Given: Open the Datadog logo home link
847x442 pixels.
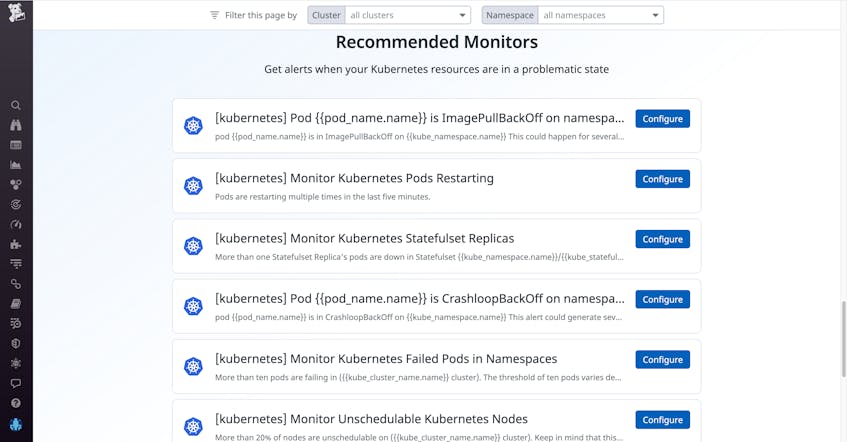Looking at the screenshot, I should [16, 12].
